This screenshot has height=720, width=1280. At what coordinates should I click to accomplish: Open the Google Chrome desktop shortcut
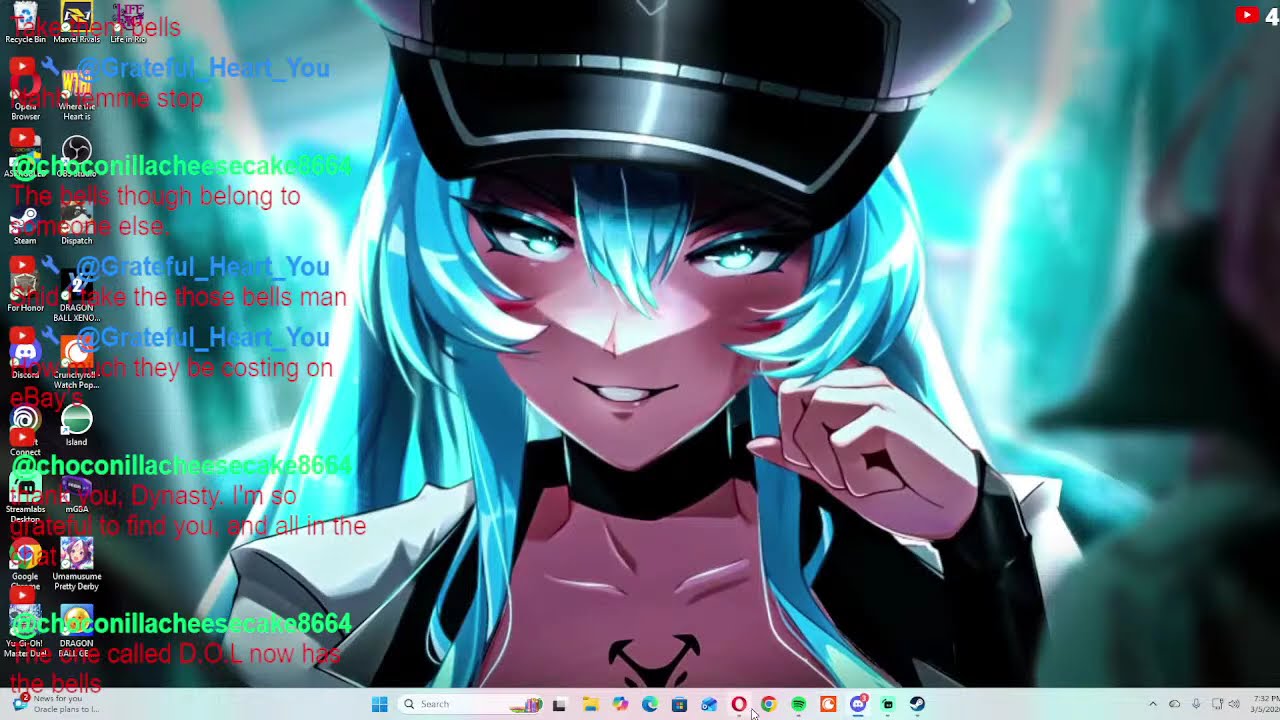[25, 565]
